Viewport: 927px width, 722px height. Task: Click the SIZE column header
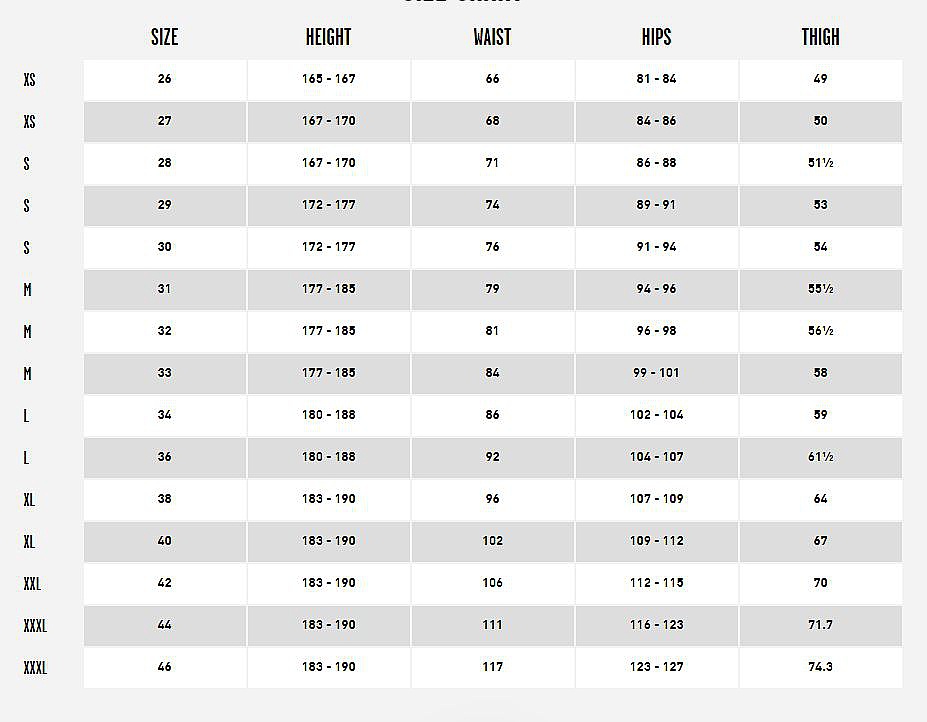[164, 37]
